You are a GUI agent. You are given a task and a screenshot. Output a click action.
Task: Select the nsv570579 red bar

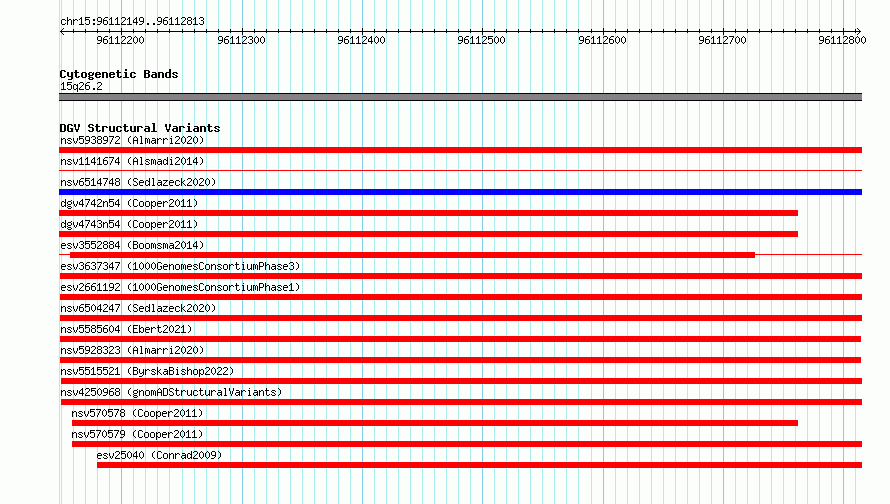(467, 444)
